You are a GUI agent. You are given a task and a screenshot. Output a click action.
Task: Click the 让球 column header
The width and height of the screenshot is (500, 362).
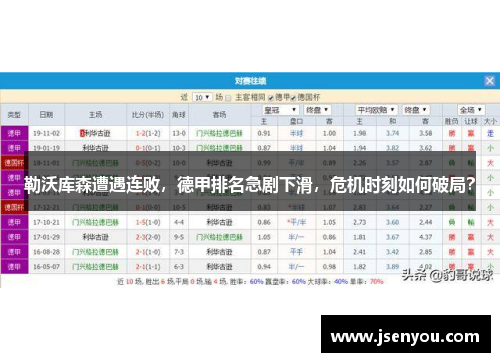(471, 121)
